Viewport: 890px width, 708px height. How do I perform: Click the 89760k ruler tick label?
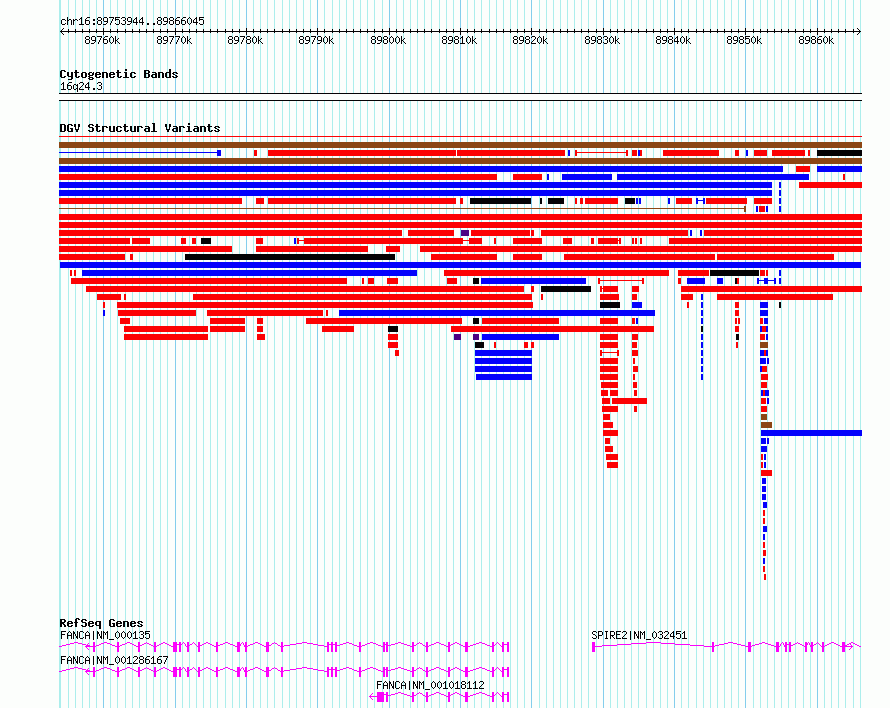tap(102, 40)
